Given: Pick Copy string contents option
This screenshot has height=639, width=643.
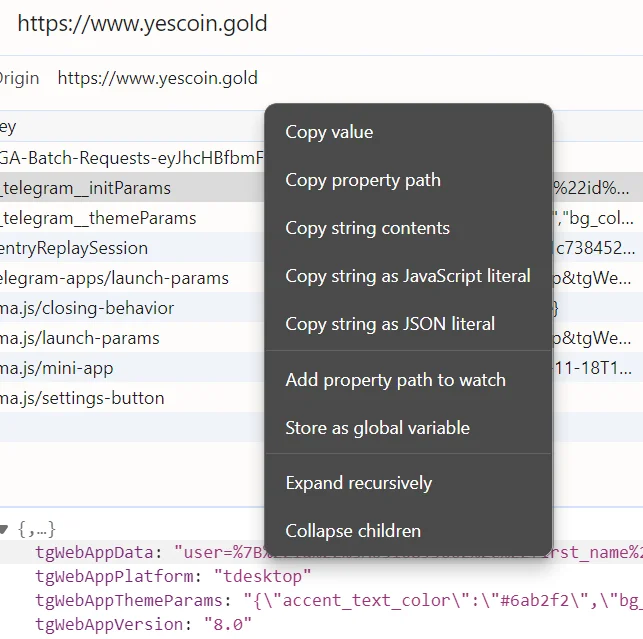Looking at the screenshot, I should (408, 228).
